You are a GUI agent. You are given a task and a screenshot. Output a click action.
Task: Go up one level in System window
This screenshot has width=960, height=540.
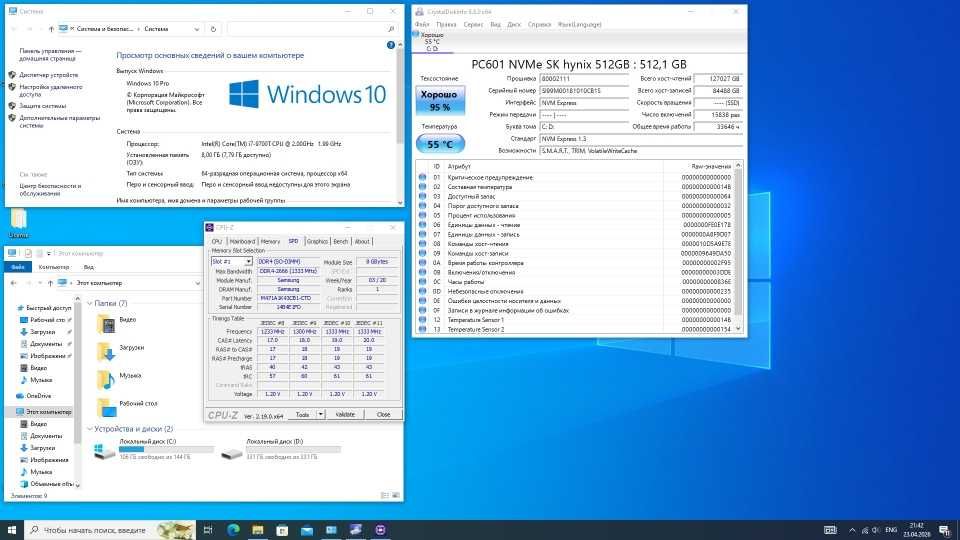pyautogui.click(x=51, y=29)
